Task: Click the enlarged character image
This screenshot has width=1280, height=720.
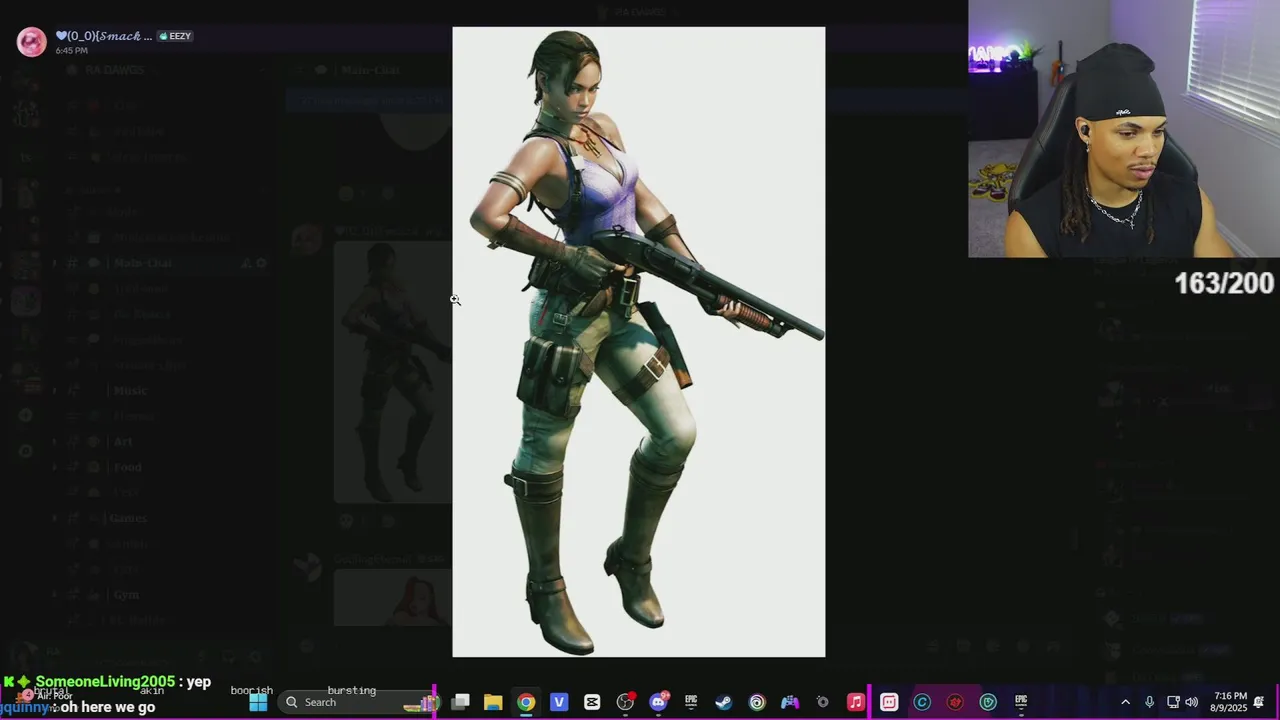Action: [639, 342]
